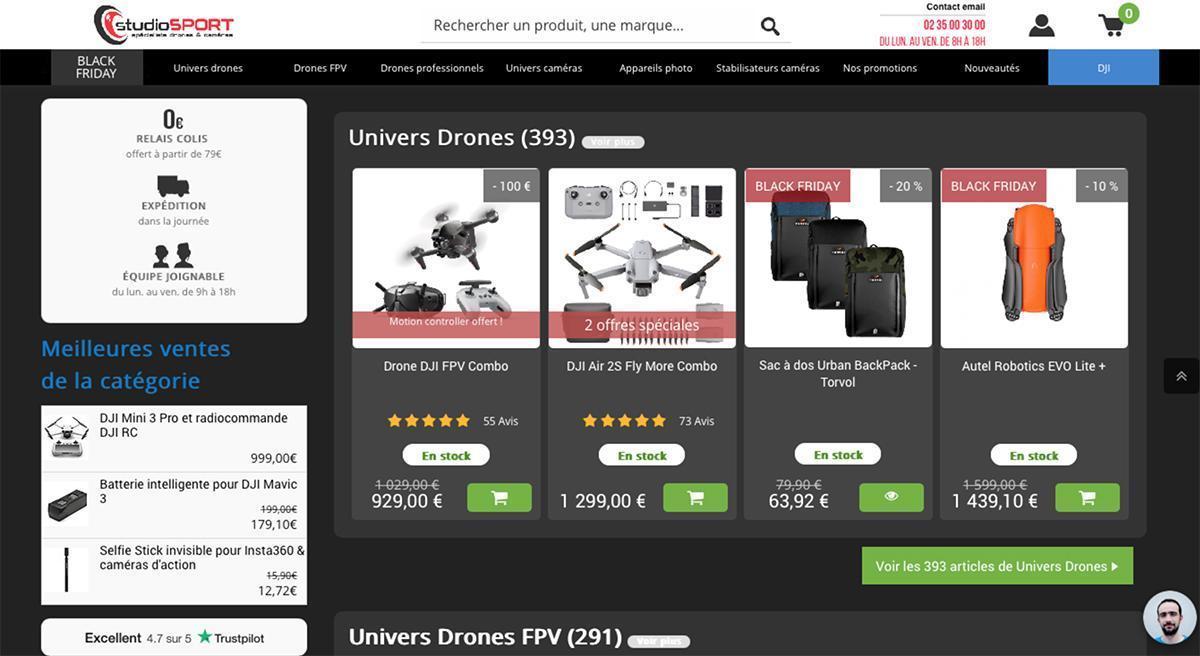This screenshot has width=1200, height=656.
Task: Open Drone DJI FPV Combo product title
Action: [446, 366]
